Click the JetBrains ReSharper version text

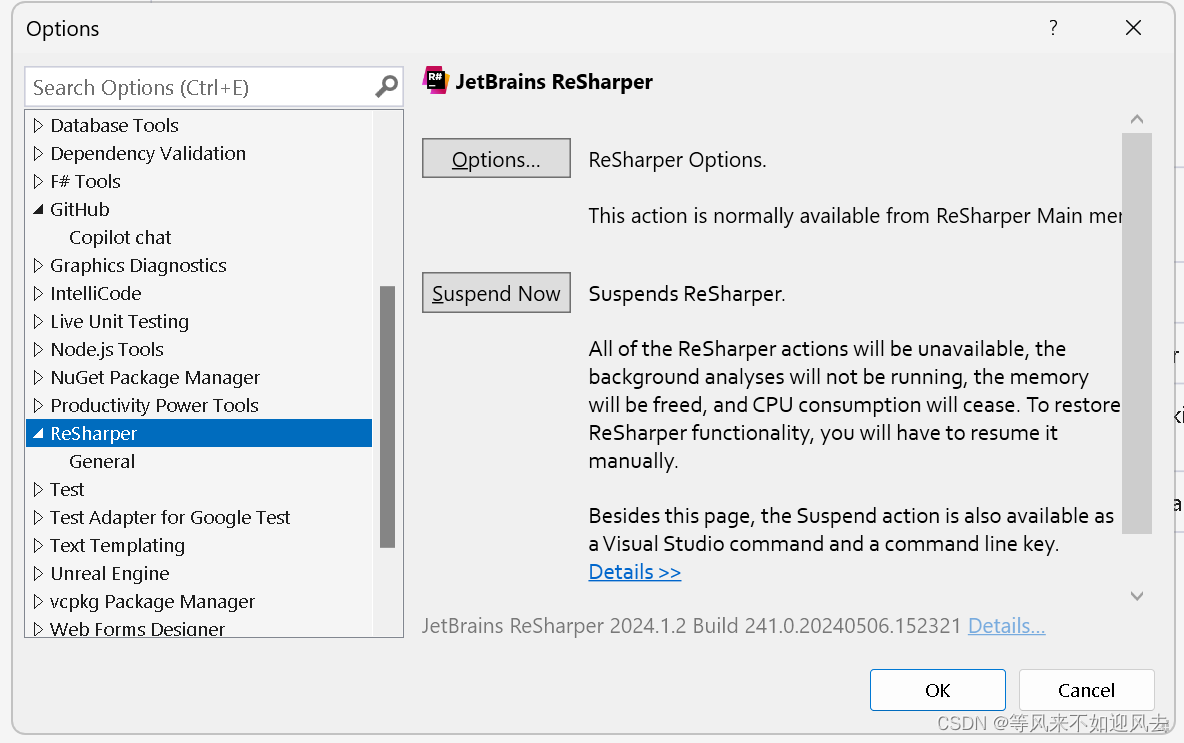click(x=691, y=625)
